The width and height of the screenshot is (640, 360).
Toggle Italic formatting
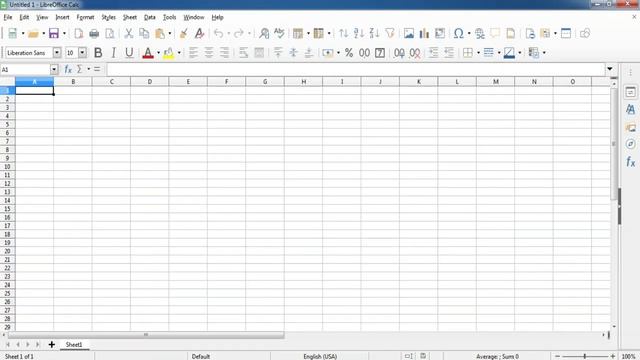point(113,53)
